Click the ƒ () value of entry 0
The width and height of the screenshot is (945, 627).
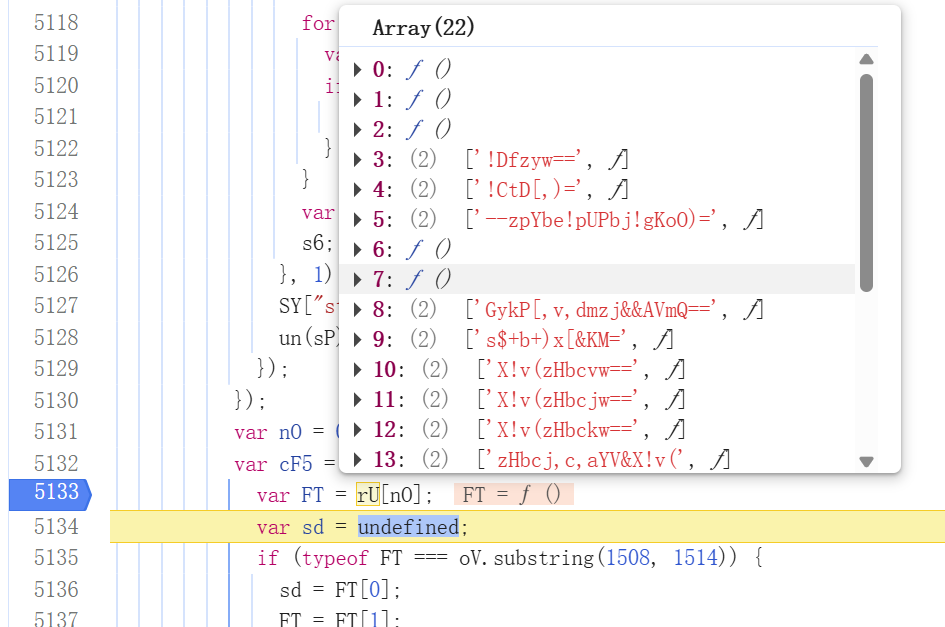tap(428, 70)
